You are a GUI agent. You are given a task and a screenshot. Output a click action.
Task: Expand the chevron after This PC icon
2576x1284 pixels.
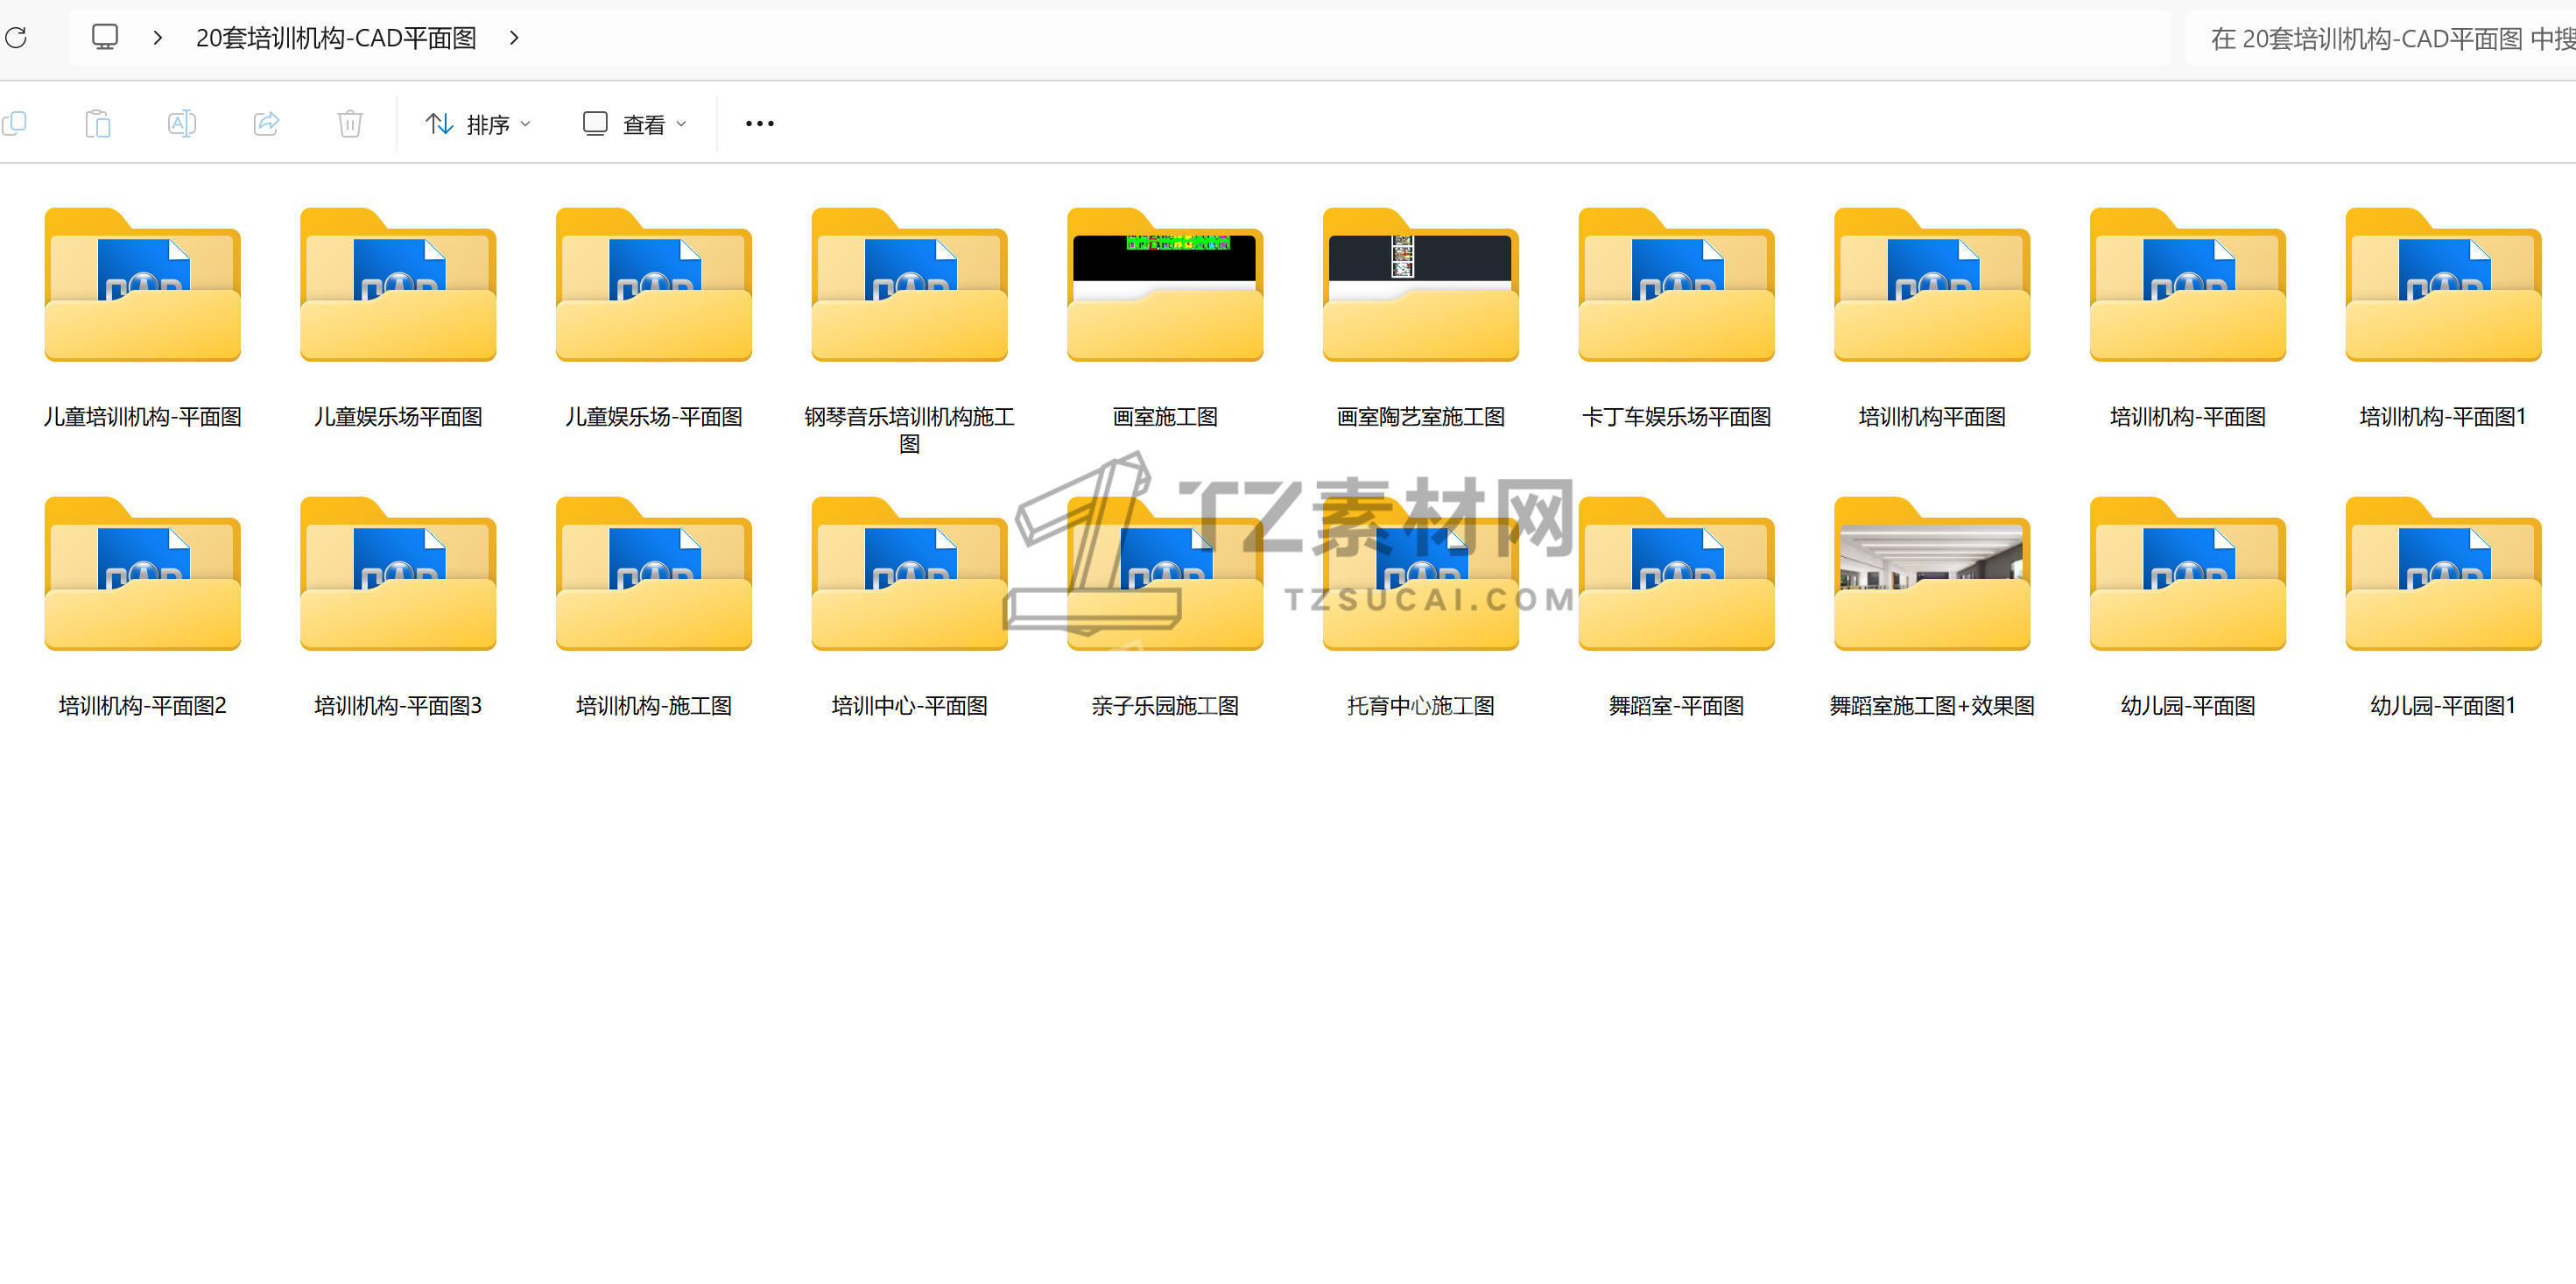158,38
